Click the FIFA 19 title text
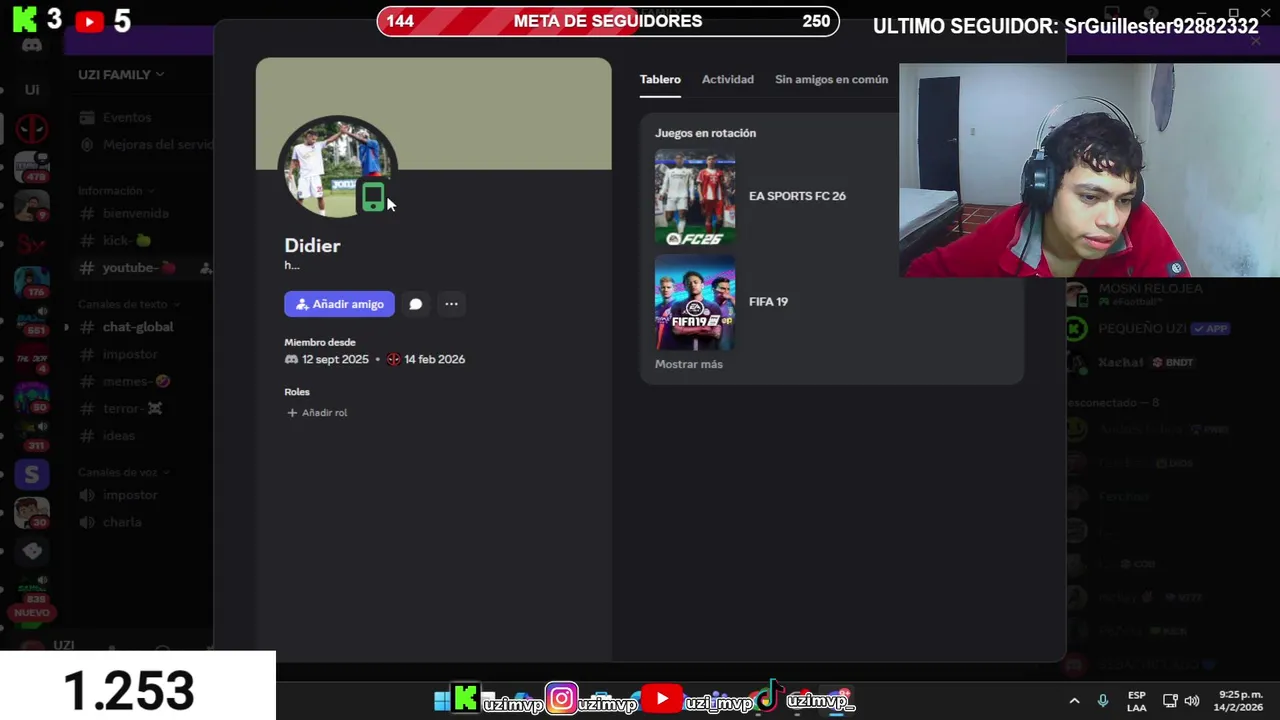 point(768,302)
